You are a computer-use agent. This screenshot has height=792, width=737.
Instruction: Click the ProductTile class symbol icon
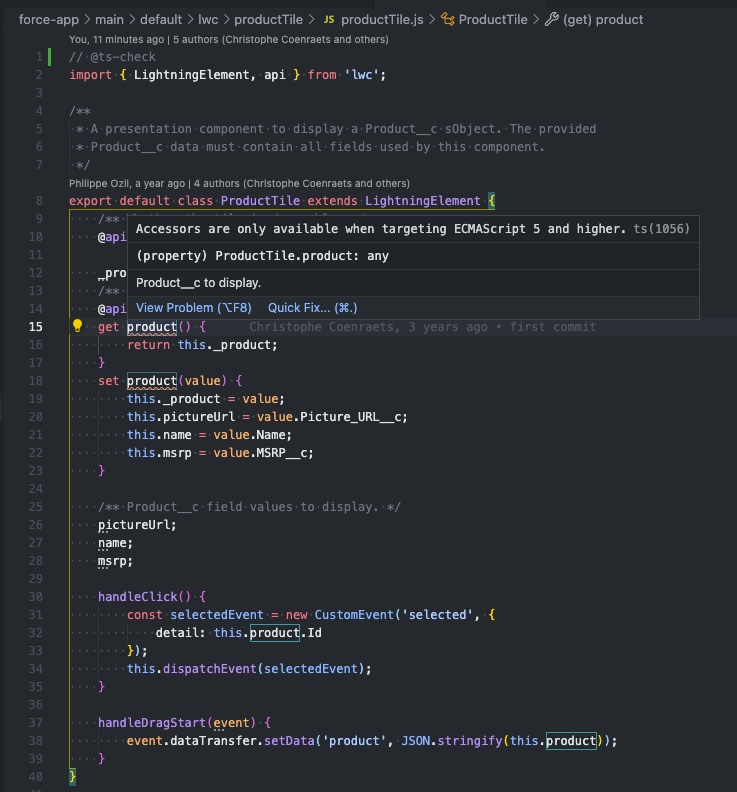pos(448,20)
